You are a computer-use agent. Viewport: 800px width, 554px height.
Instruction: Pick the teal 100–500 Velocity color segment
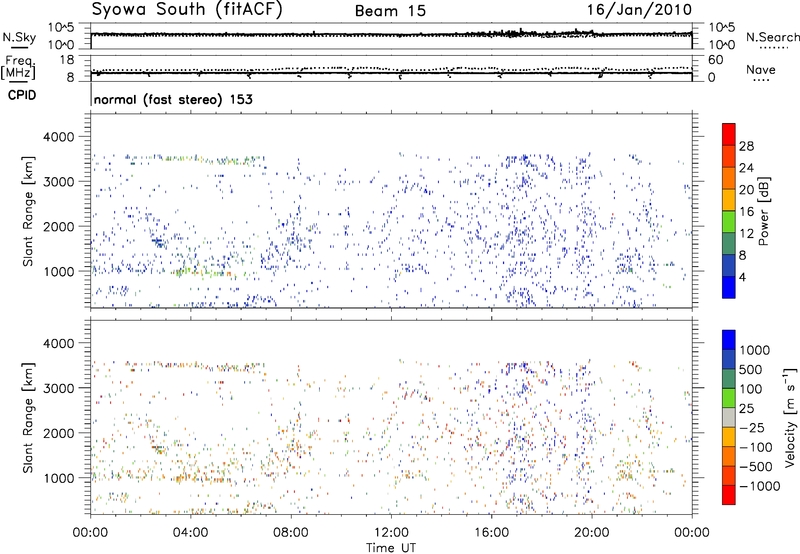coord(729,379)
